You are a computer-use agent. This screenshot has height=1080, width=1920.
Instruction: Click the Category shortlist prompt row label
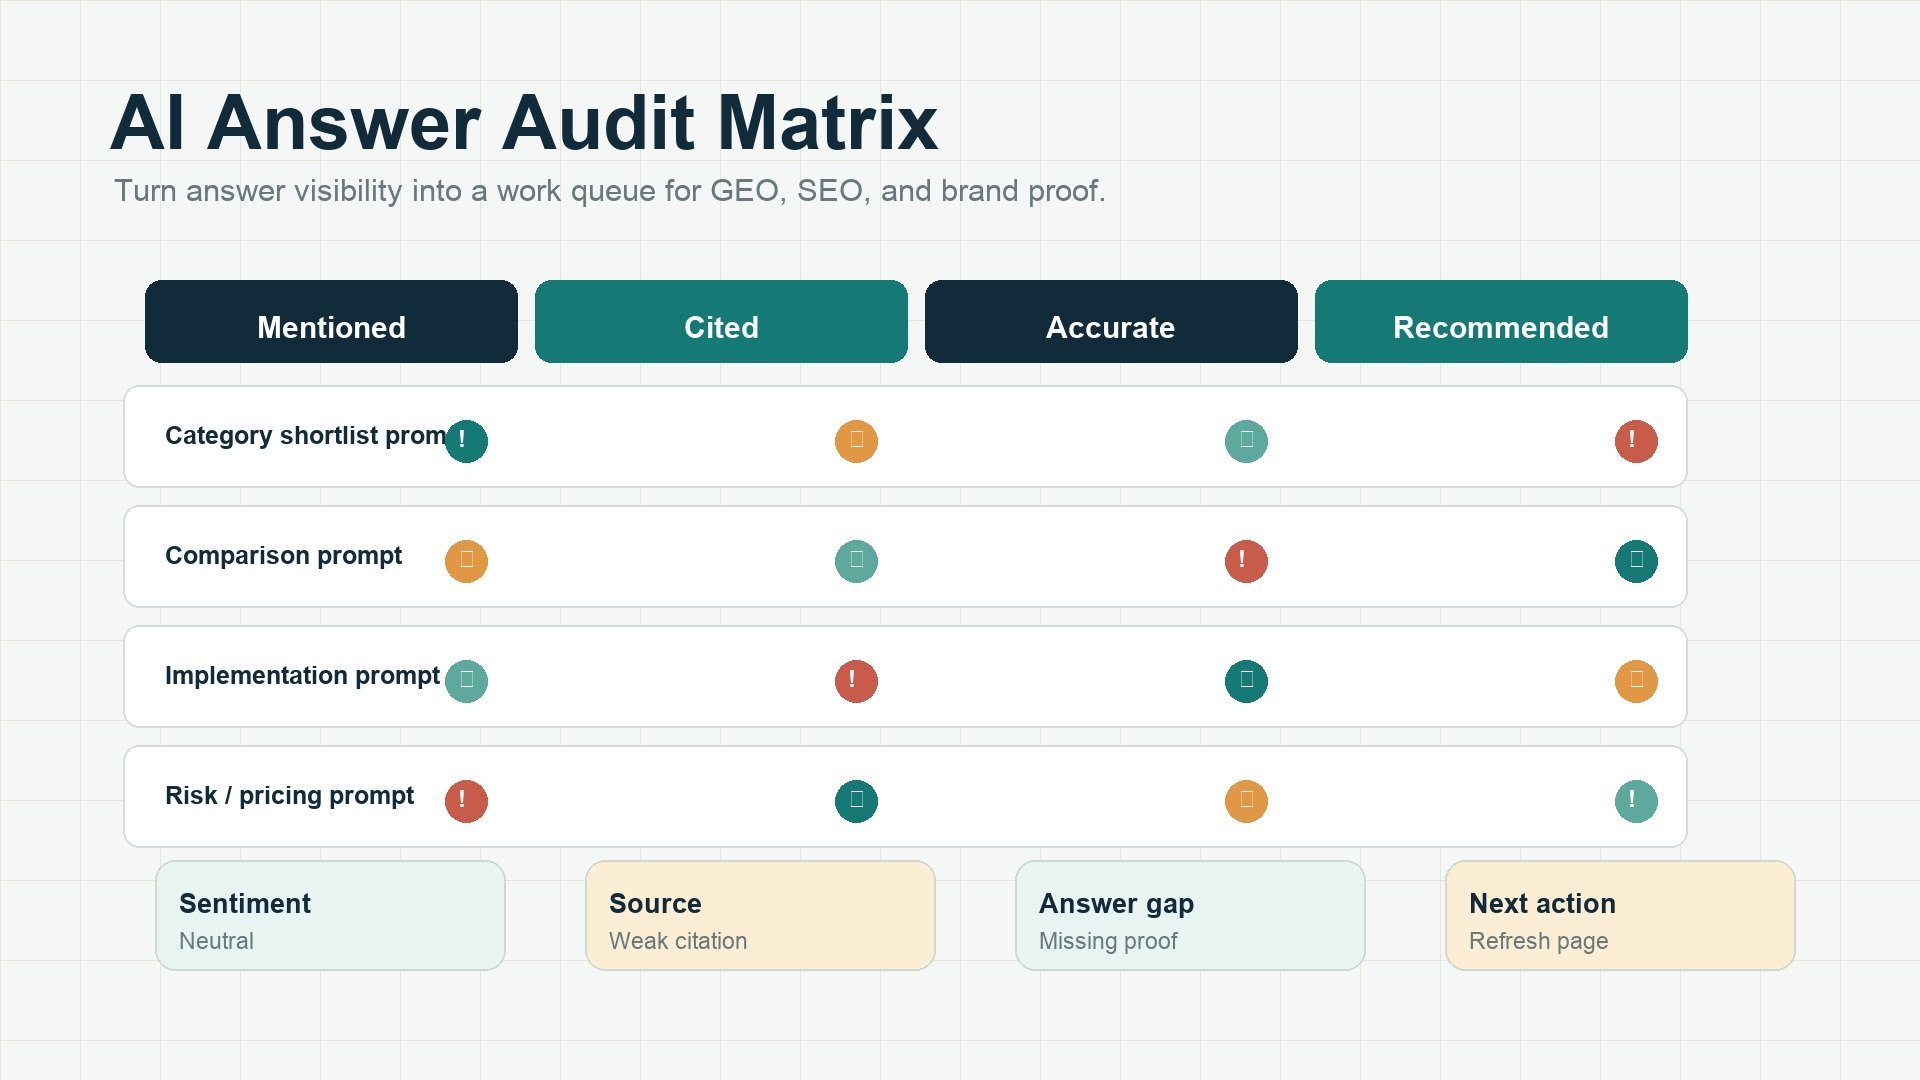click(x=306, y=436)
